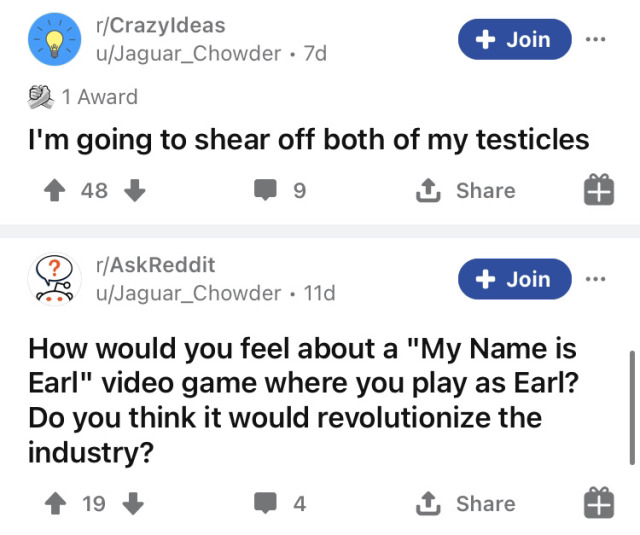Downvote the CrazyIdeas post

click(x=135, y=191)
